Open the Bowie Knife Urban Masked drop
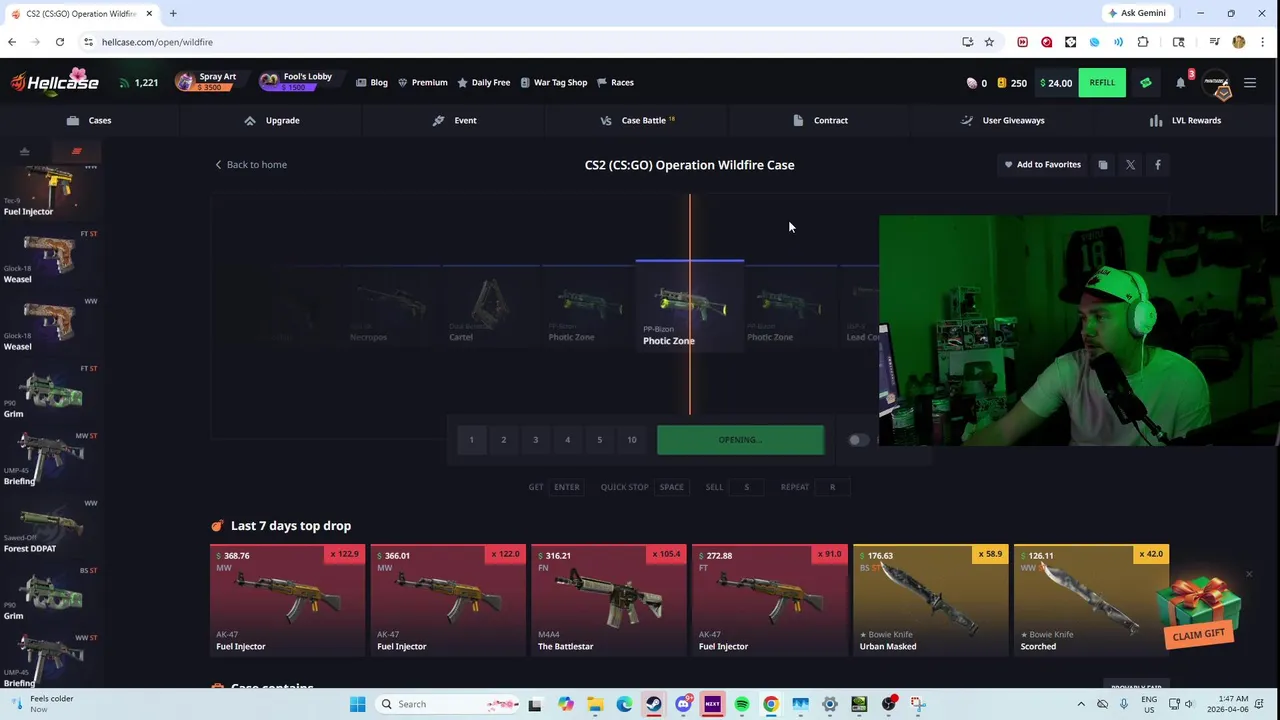Image resolution: width=1280 pixels, height=720 pixels. coord(930,600)
